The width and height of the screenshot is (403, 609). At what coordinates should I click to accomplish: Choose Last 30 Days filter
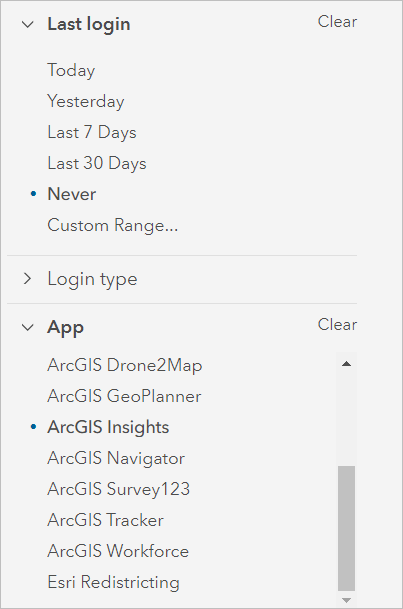pos(97,164)
